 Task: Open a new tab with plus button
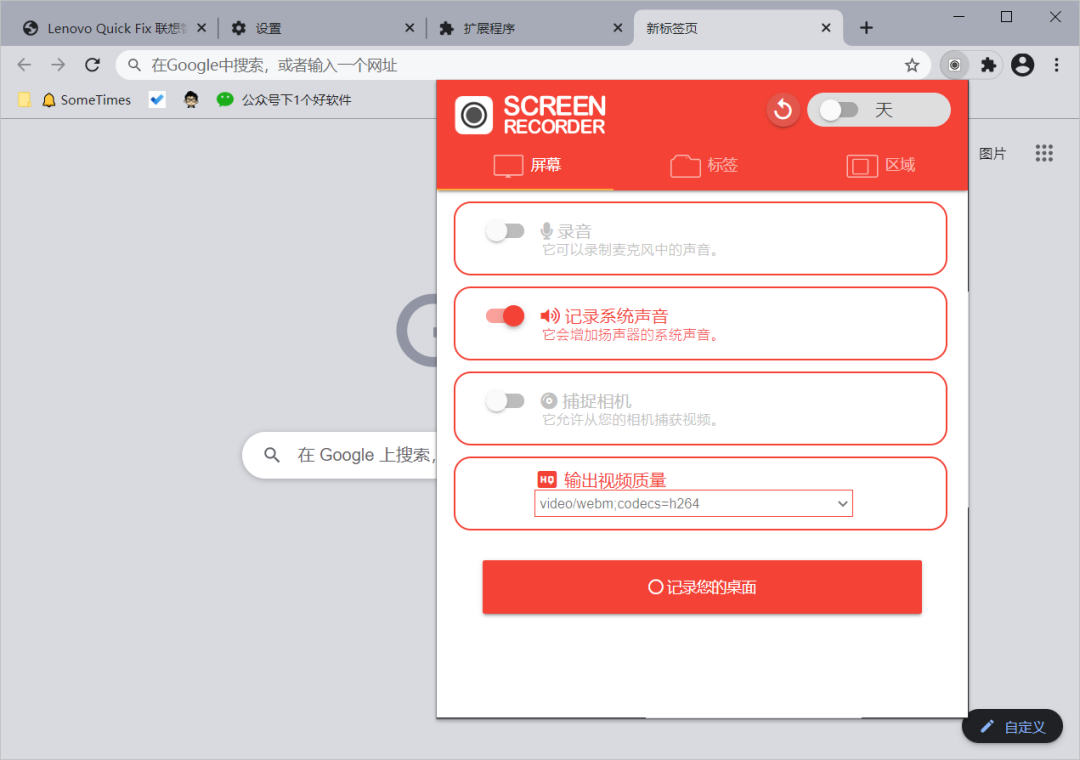[866, 28]
